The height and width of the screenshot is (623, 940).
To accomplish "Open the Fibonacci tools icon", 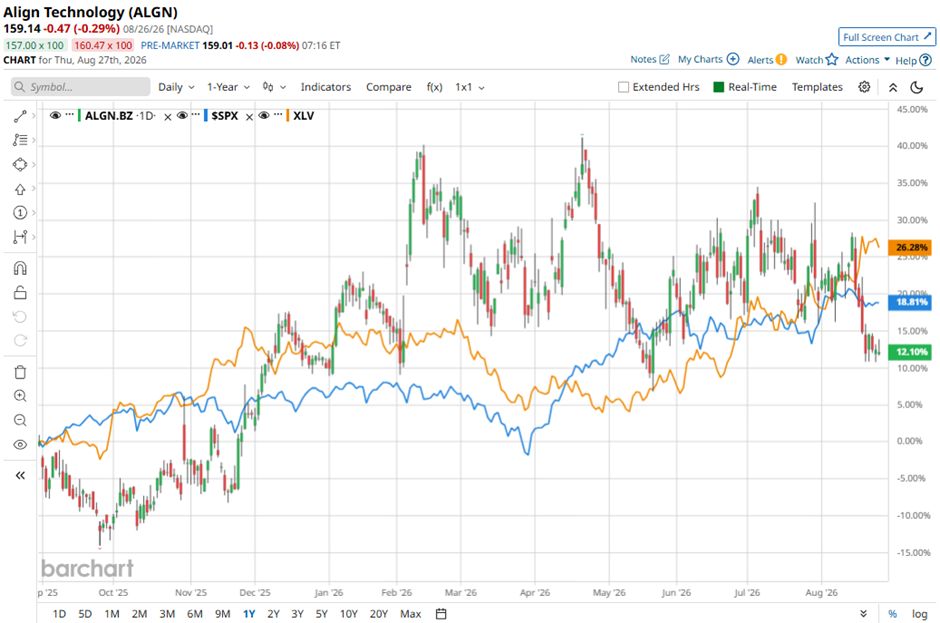I will pyautogui.click(x=20, y=140).
